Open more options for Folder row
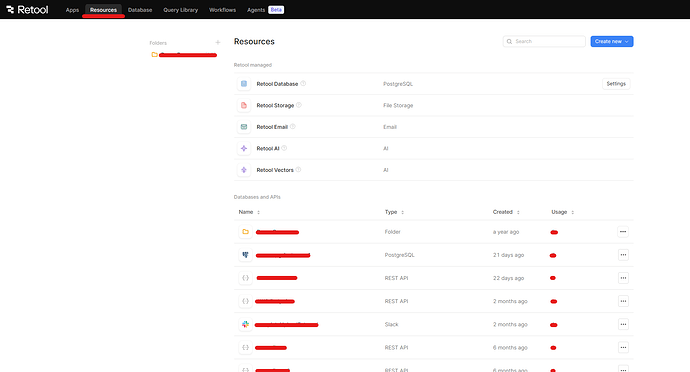The height and width of the screenshot is (372, 690). (x=623, y=232)
